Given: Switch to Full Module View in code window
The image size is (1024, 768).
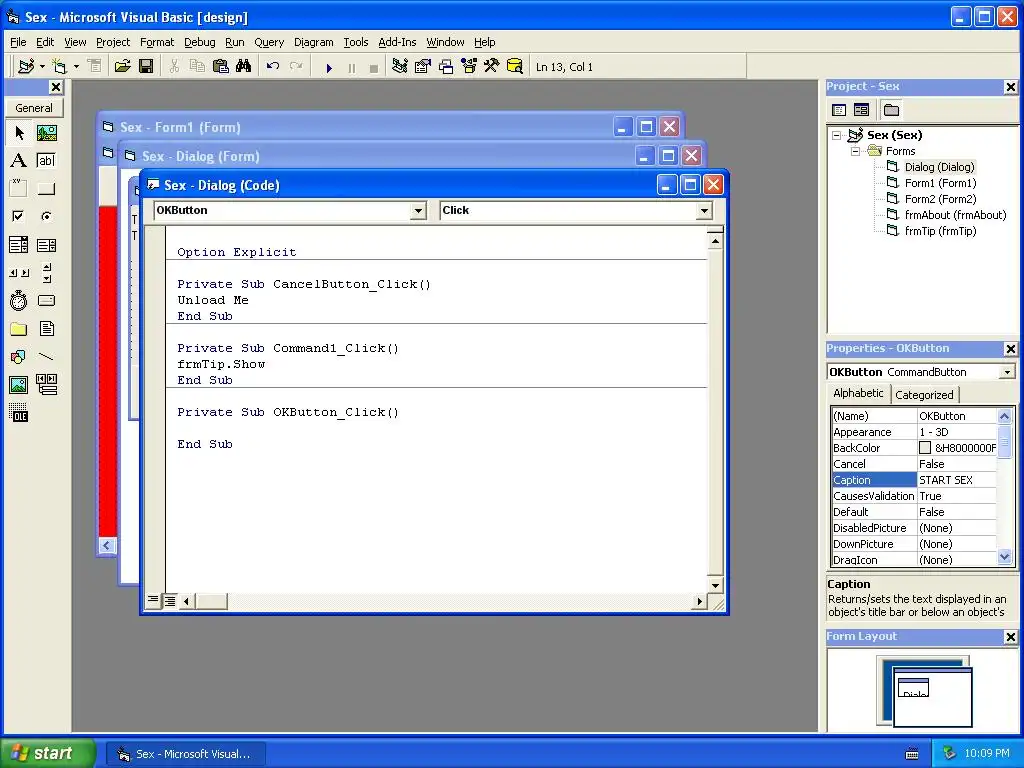Looking at the screenshot, I should pyautogui.click(x=170, y=601).
